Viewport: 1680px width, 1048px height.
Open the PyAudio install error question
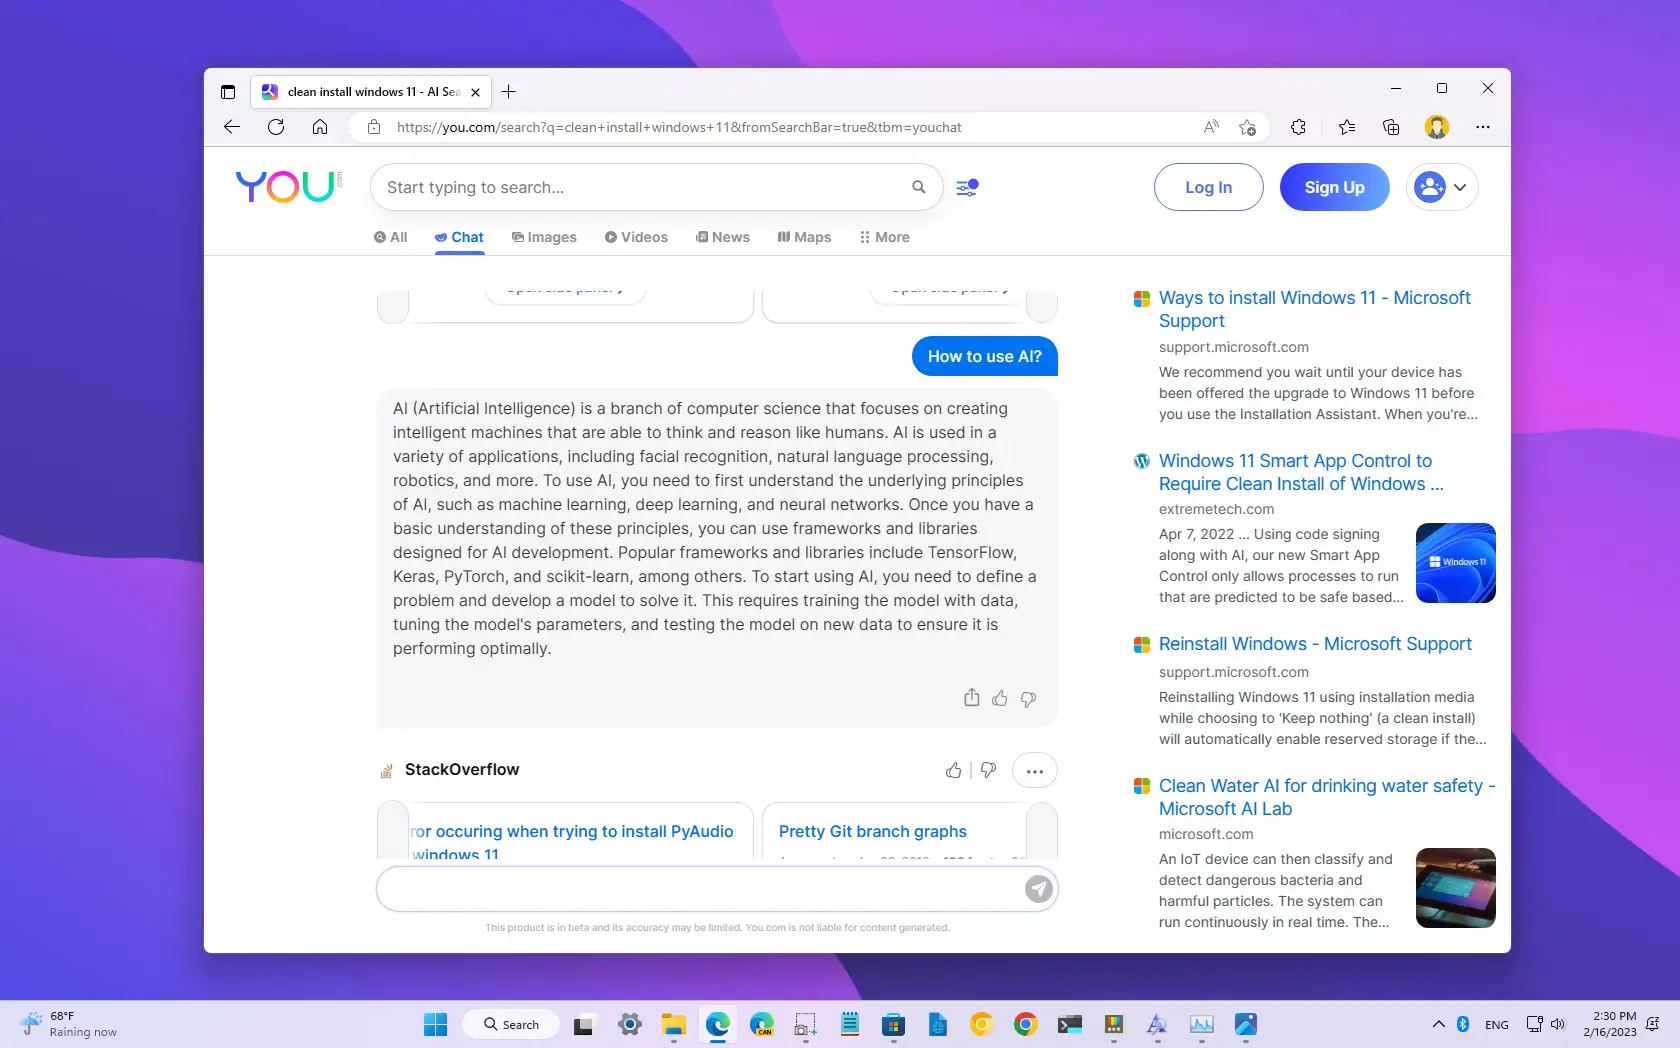[x=572, y=842]
